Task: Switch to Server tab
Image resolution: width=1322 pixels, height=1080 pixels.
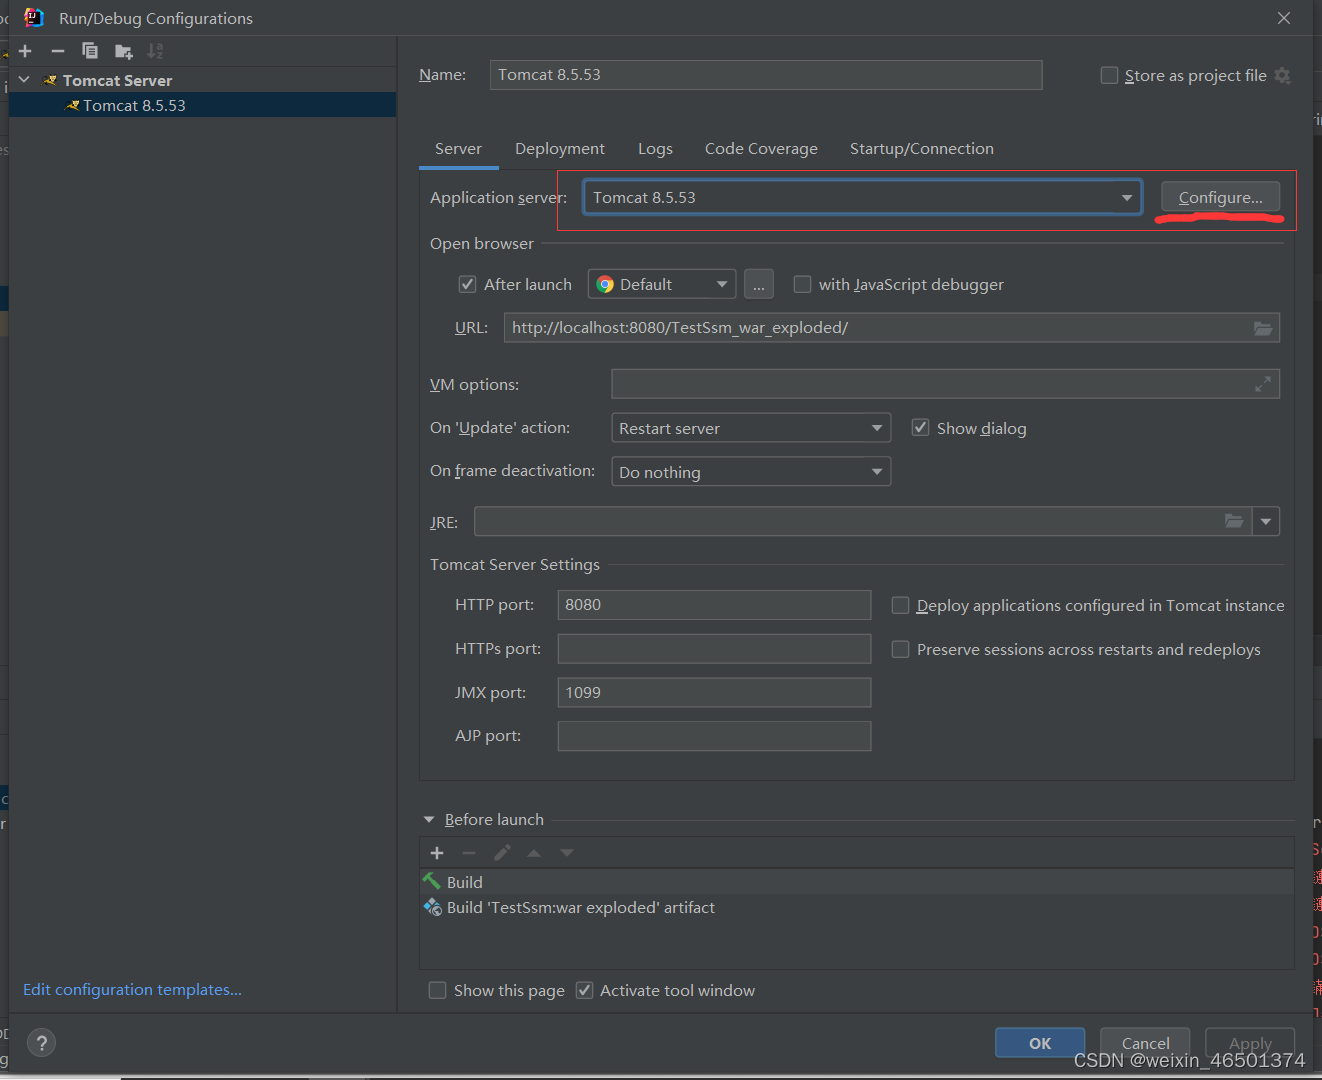Action: click(x=458, y=149)
